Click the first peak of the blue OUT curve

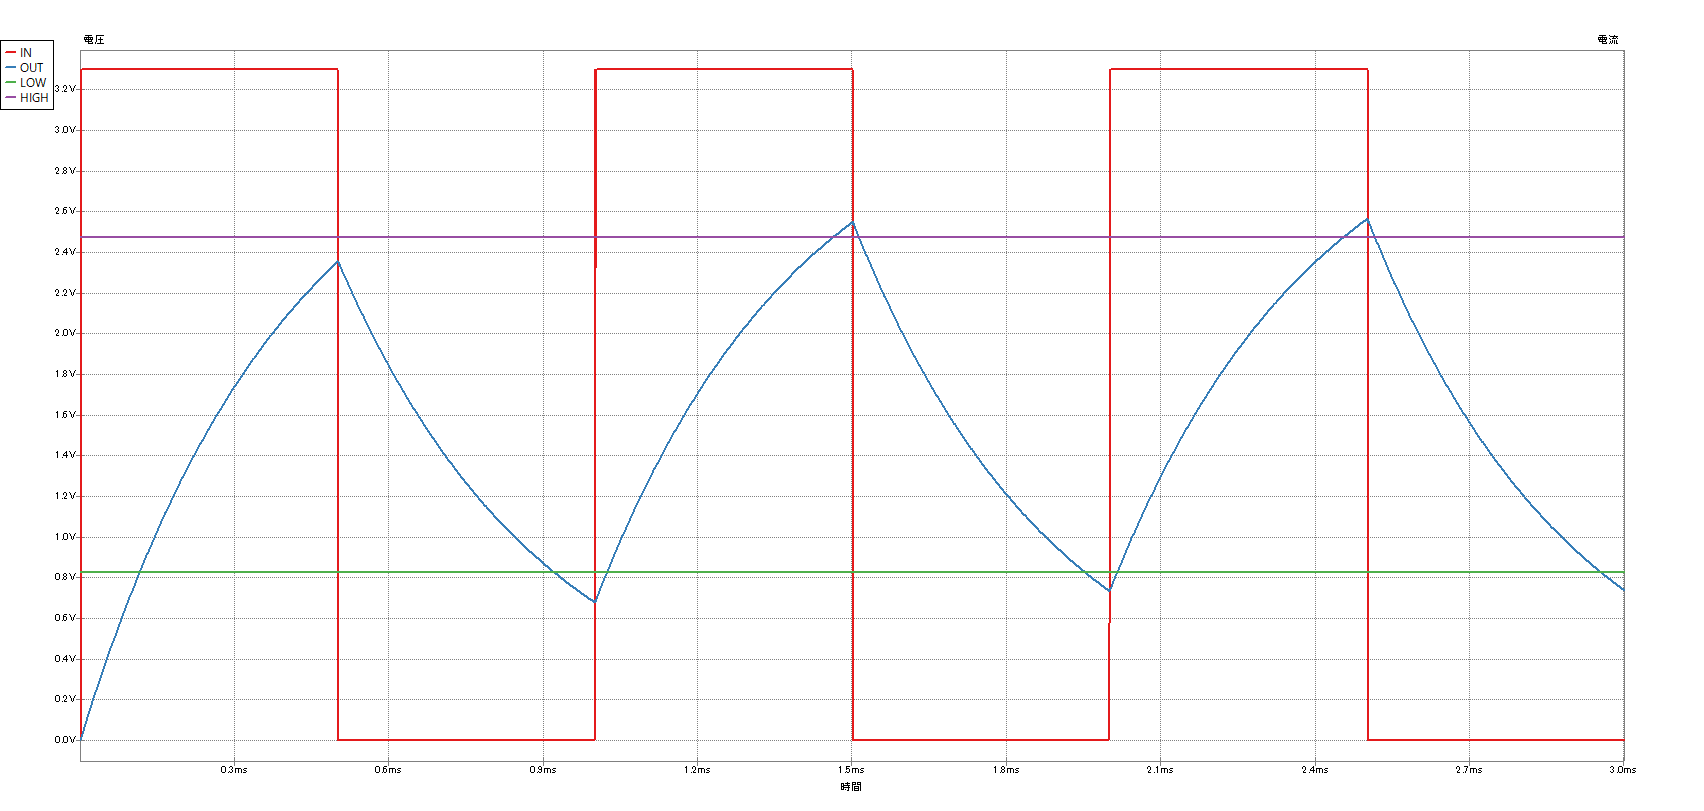(x=338, y=262)
